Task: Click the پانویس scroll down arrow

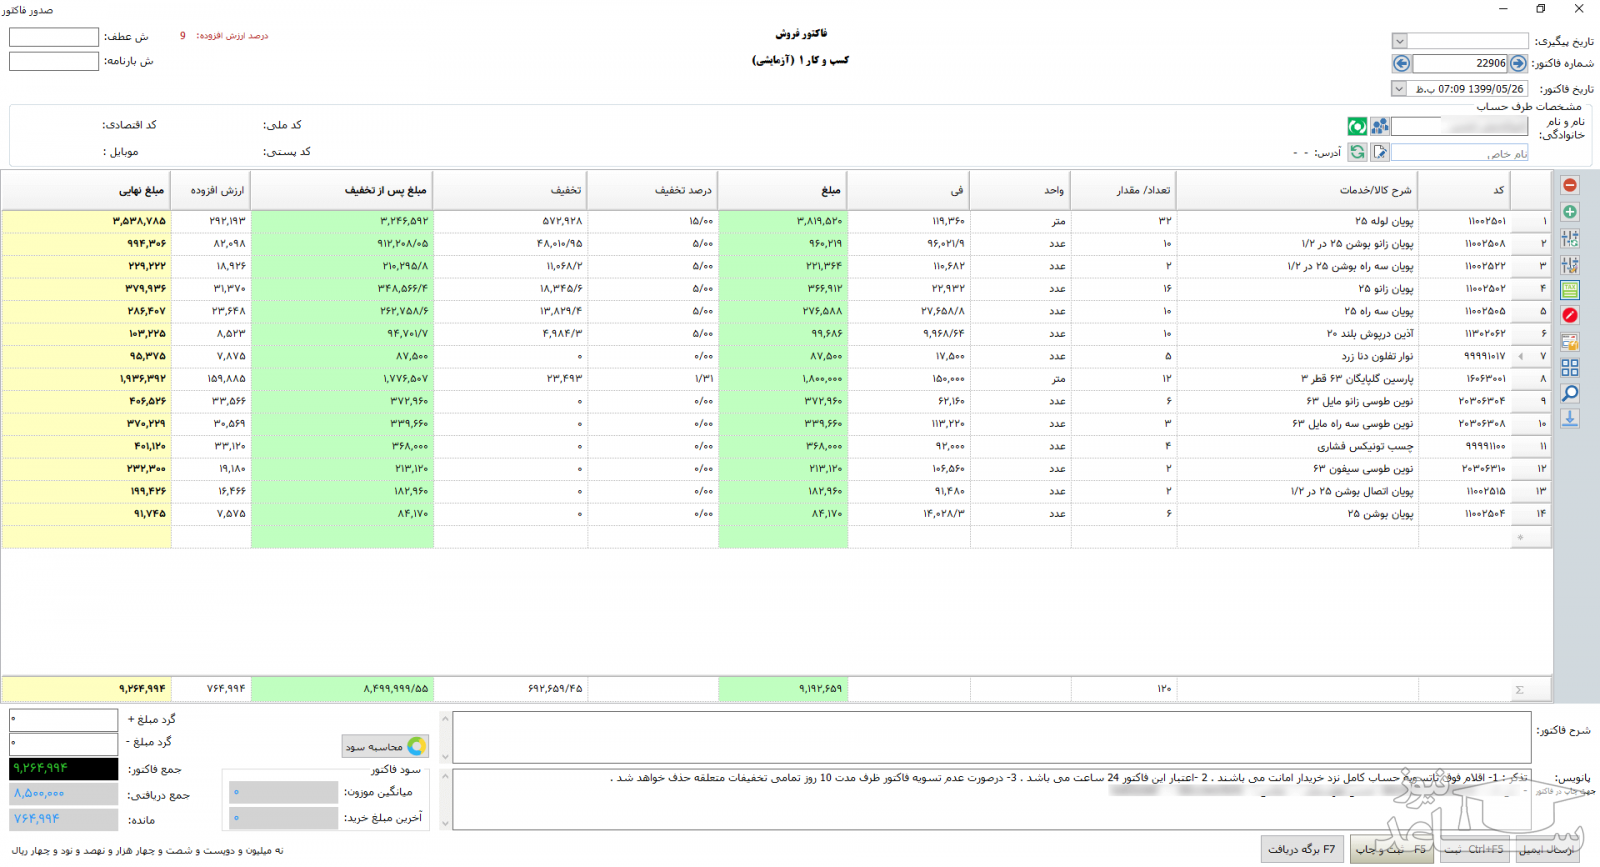Action: point(445,823)
